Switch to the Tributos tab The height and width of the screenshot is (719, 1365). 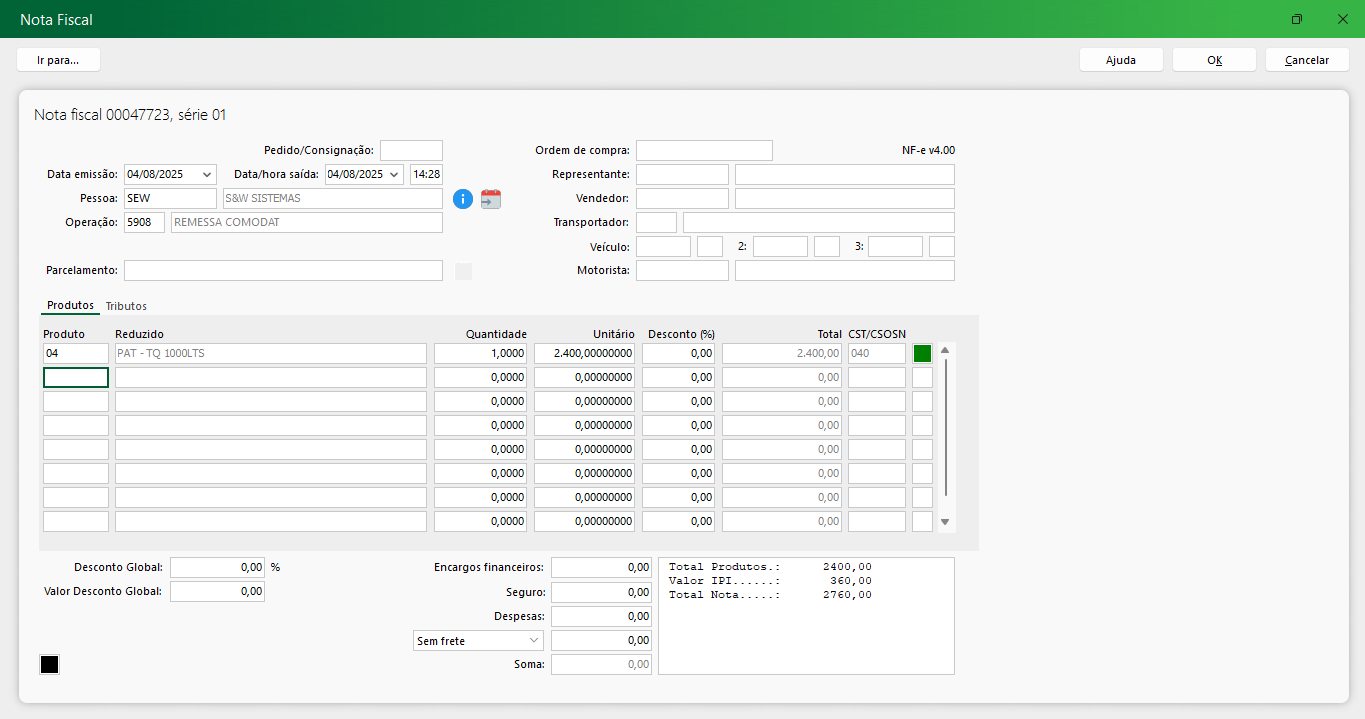point(126,306)
